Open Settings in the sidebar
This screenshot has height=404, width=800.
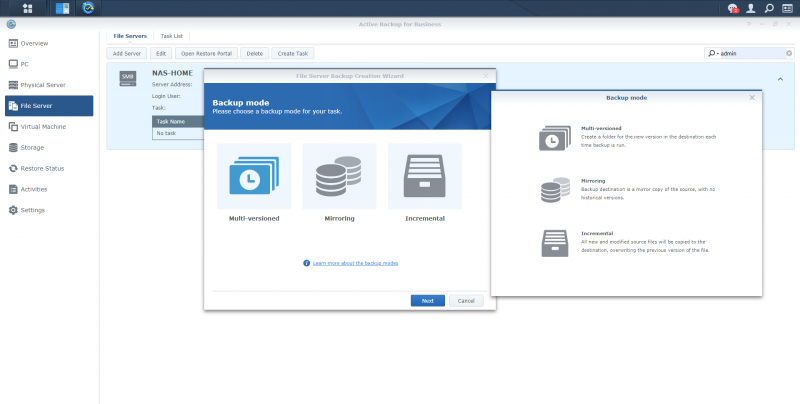[x=49, y=210]
